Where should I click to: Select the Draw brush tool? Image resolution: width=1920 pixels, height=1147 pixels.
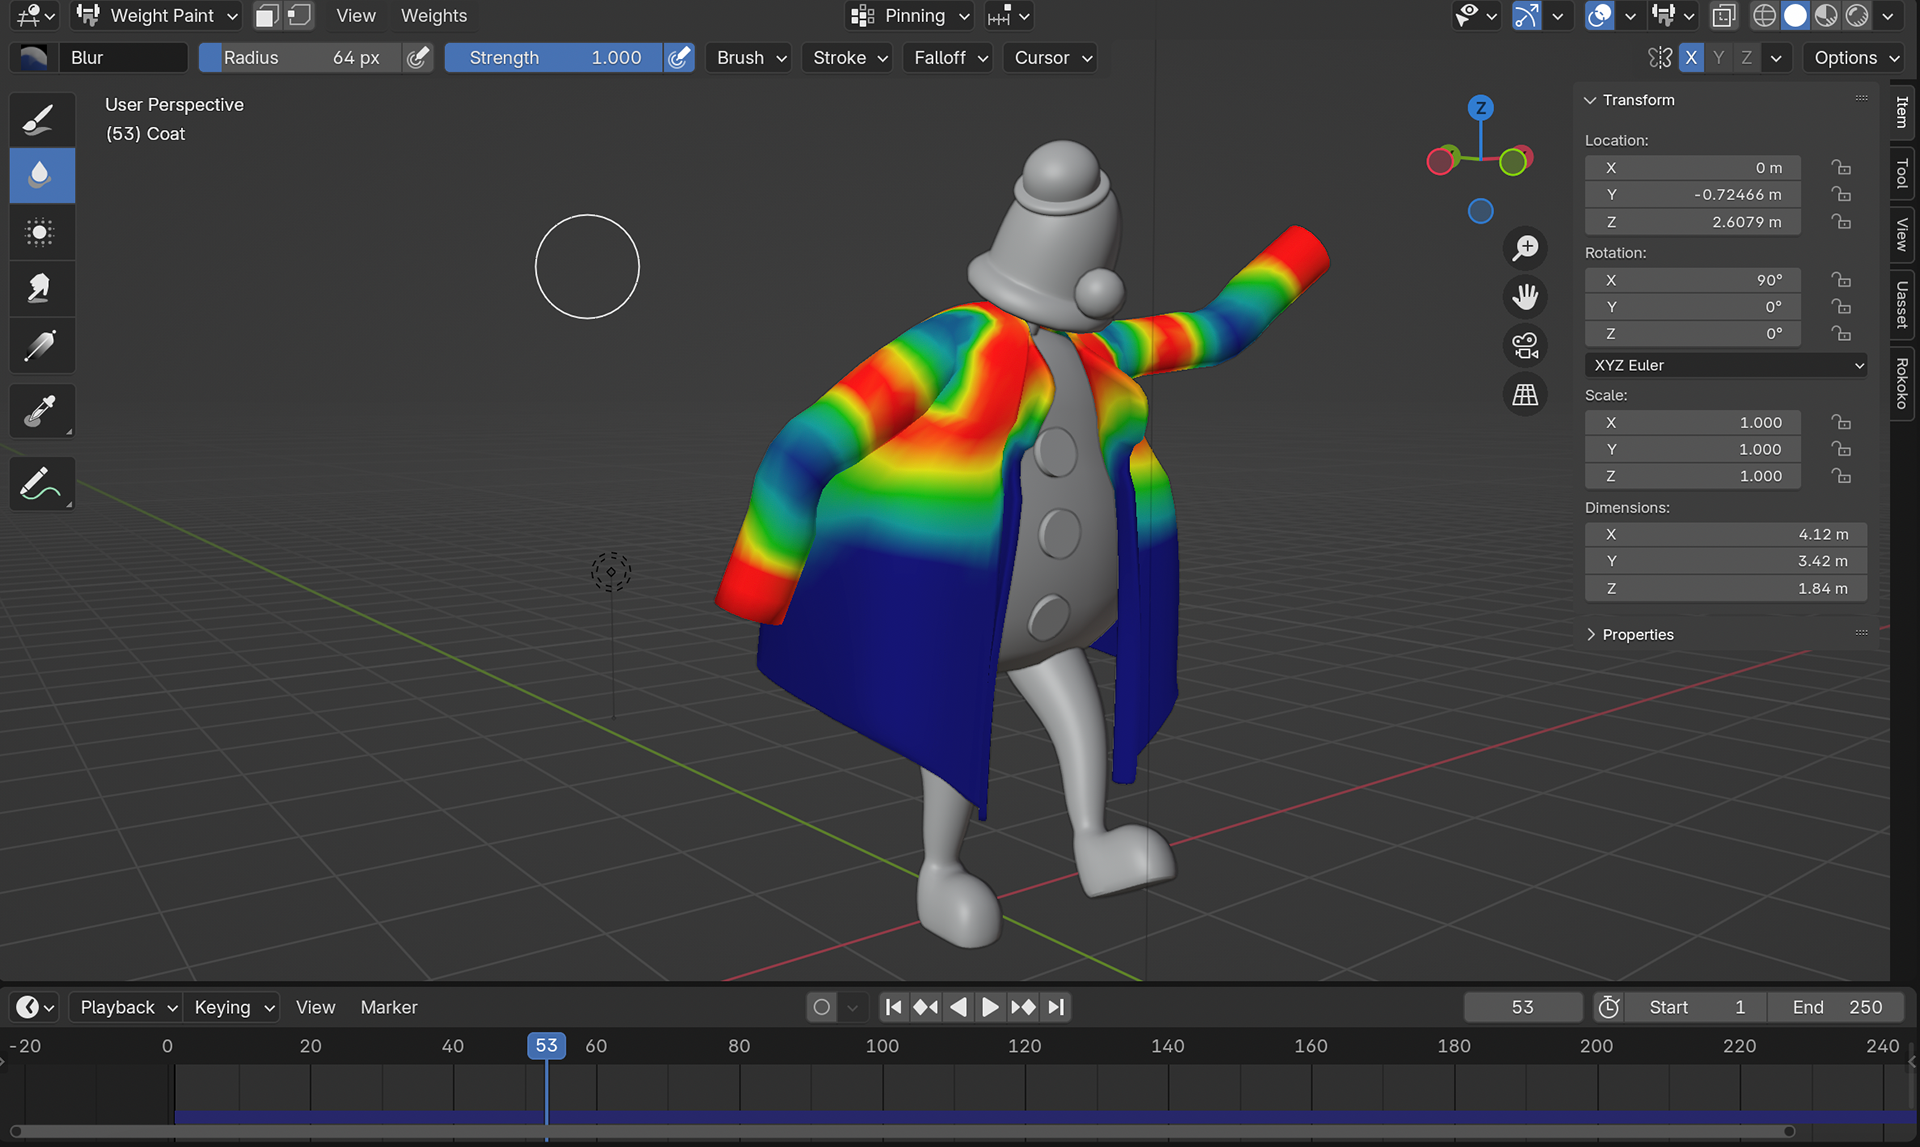pos(41,120)
